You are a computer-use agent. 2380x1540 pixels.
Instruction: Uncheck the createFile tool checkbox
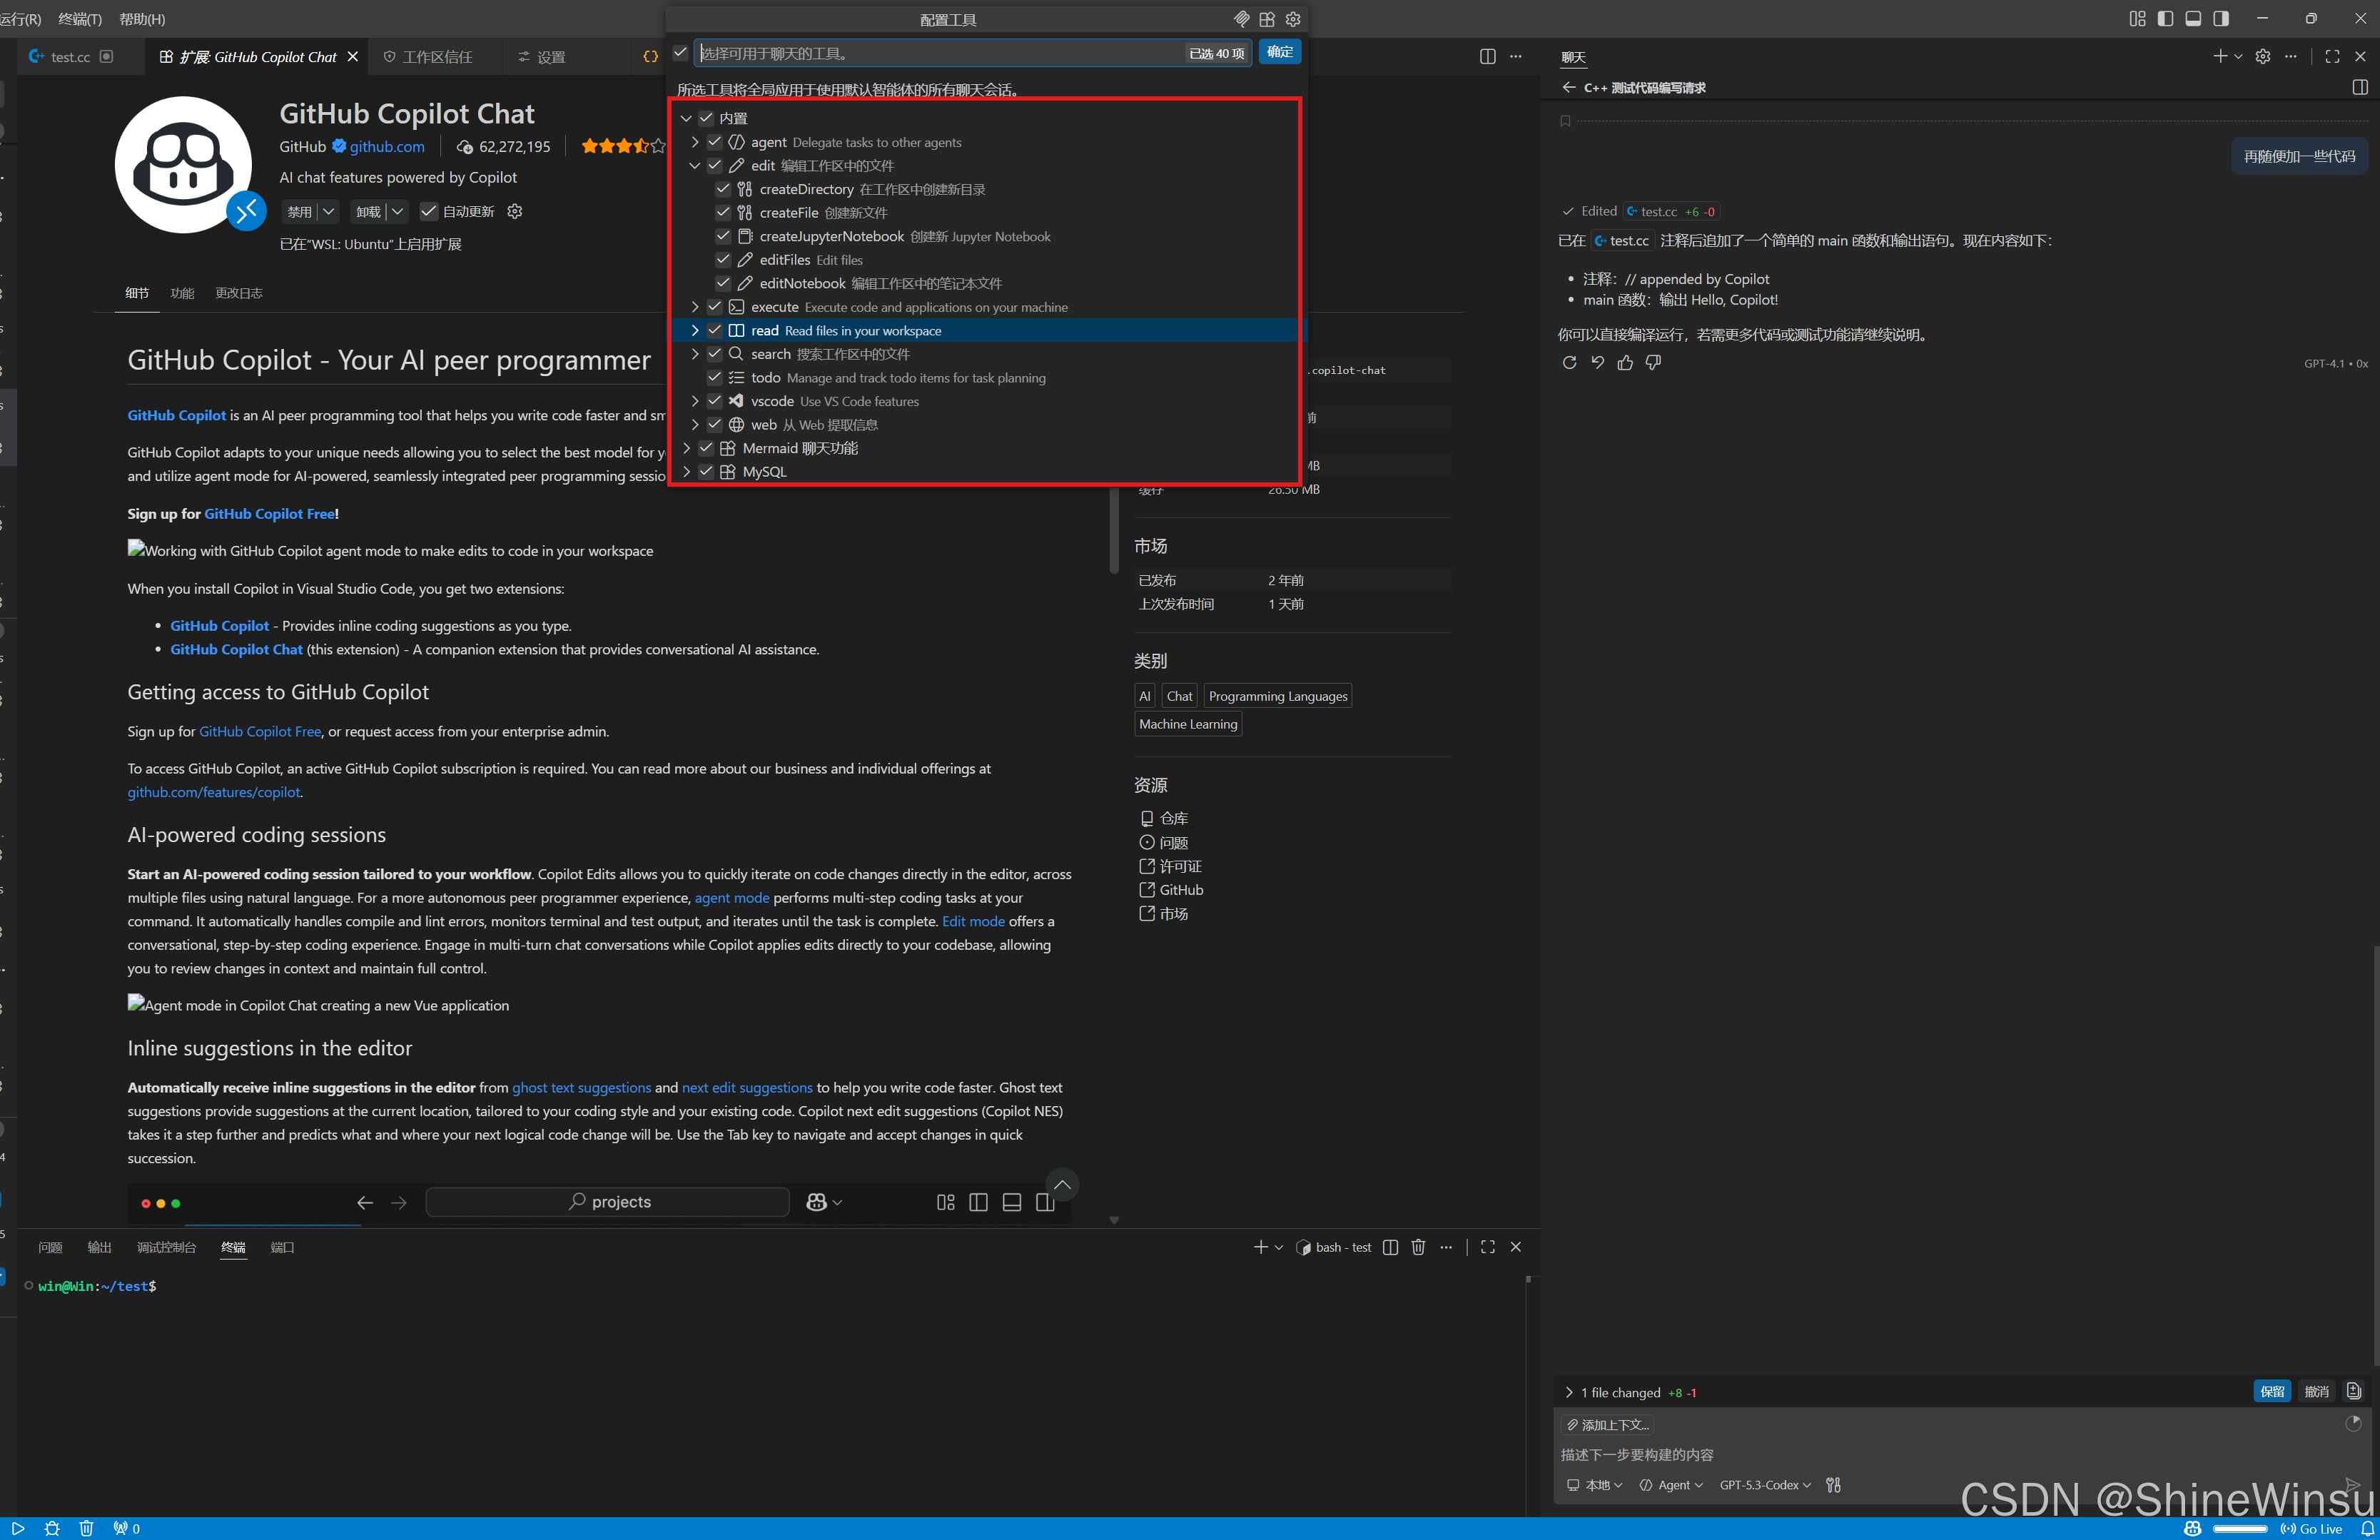click(723, 212)
